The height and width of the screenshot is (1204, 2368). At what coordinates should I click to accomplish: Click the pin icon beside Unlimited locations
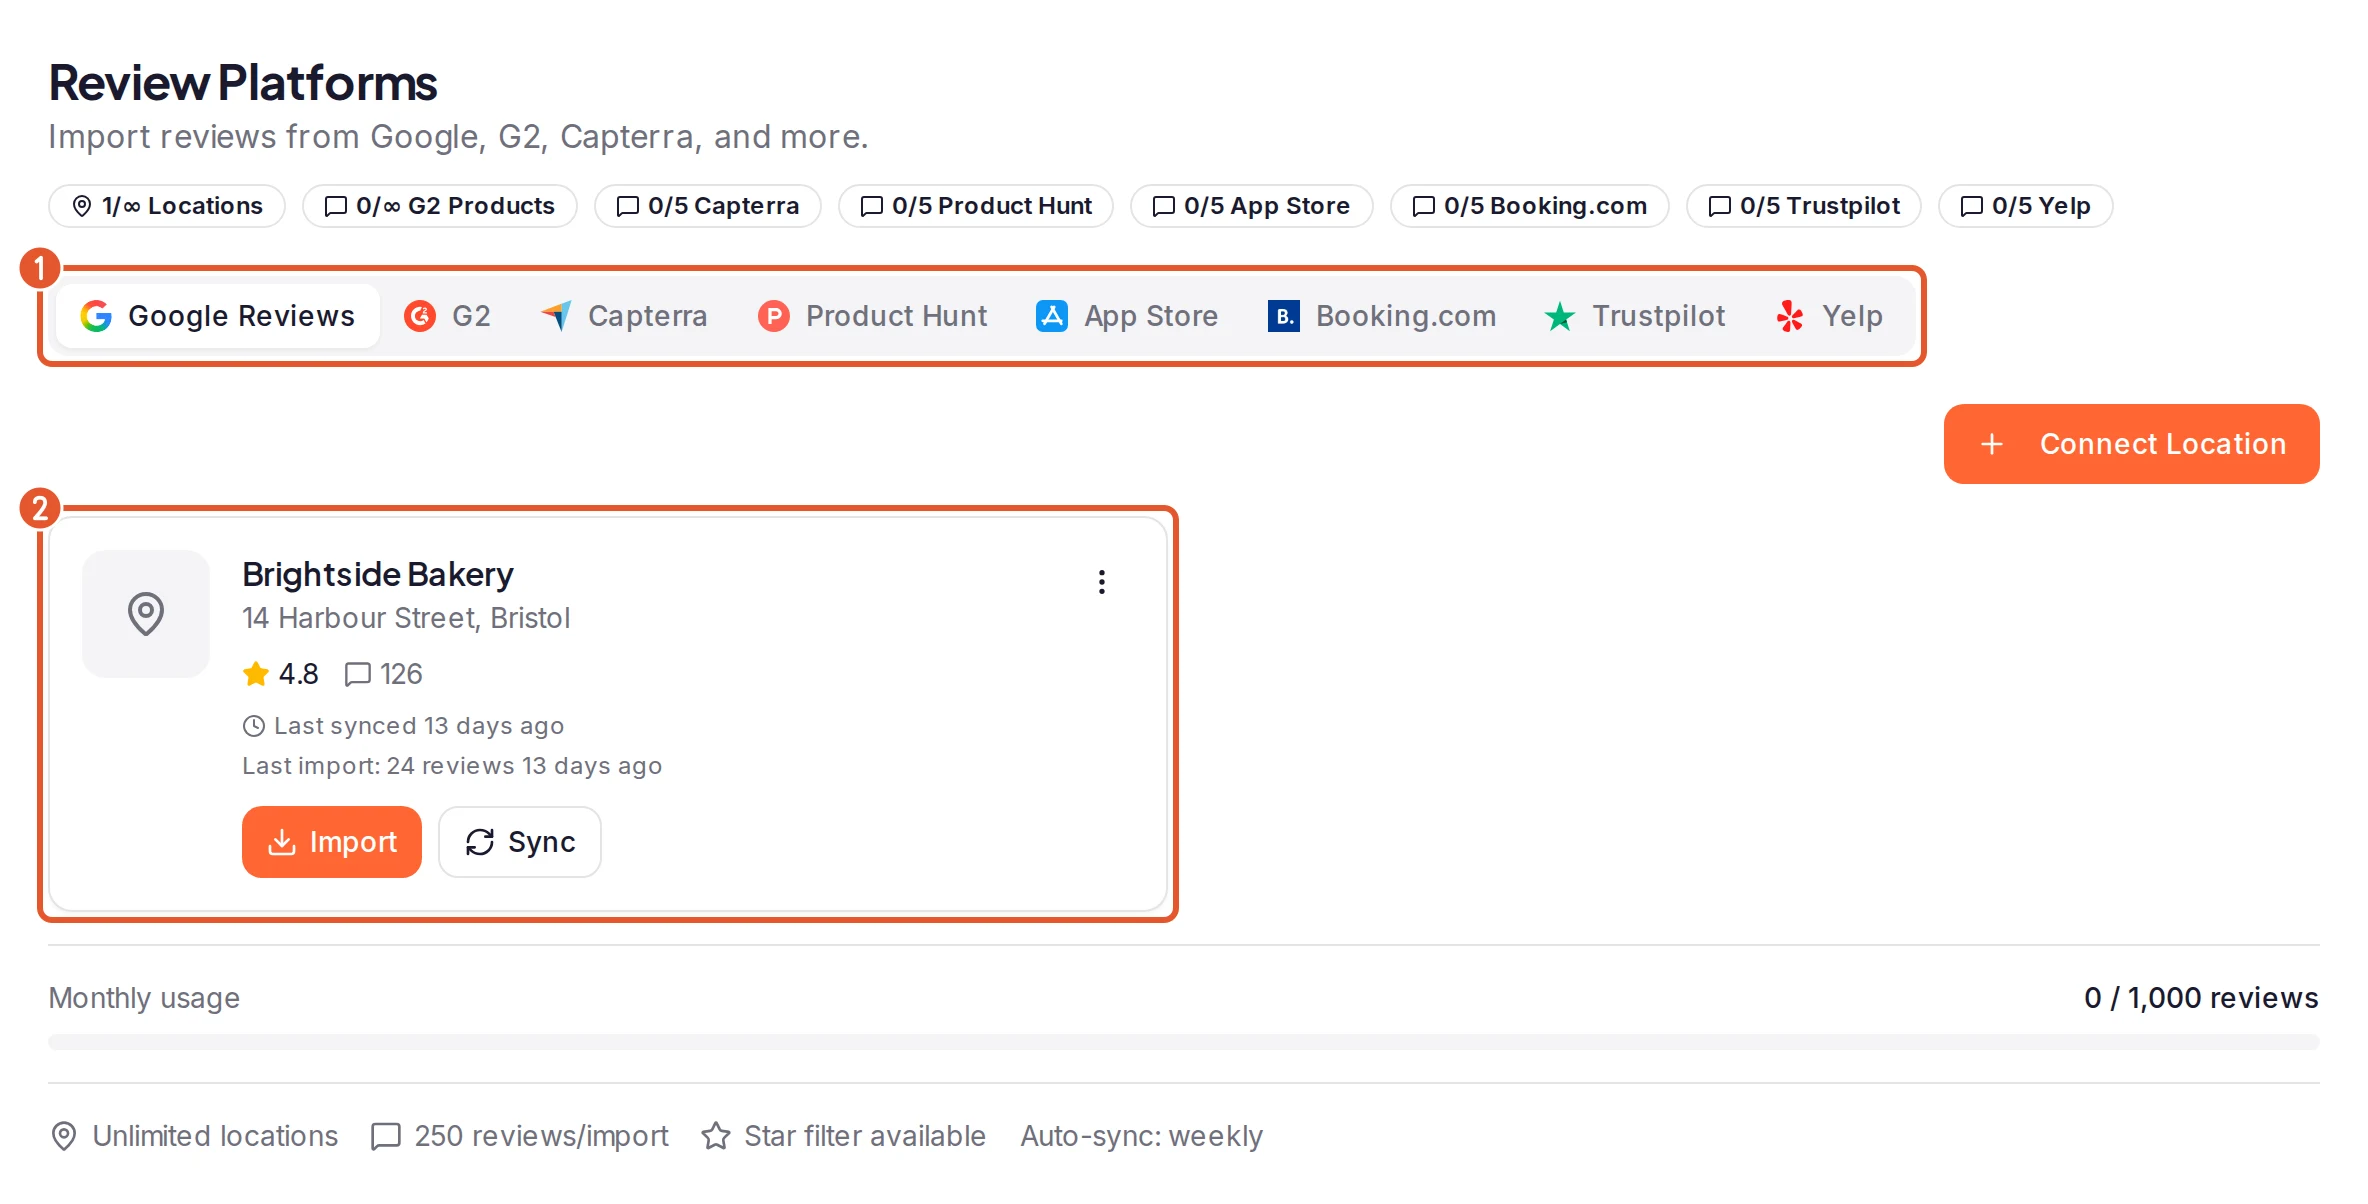(x=64, y=1136)
